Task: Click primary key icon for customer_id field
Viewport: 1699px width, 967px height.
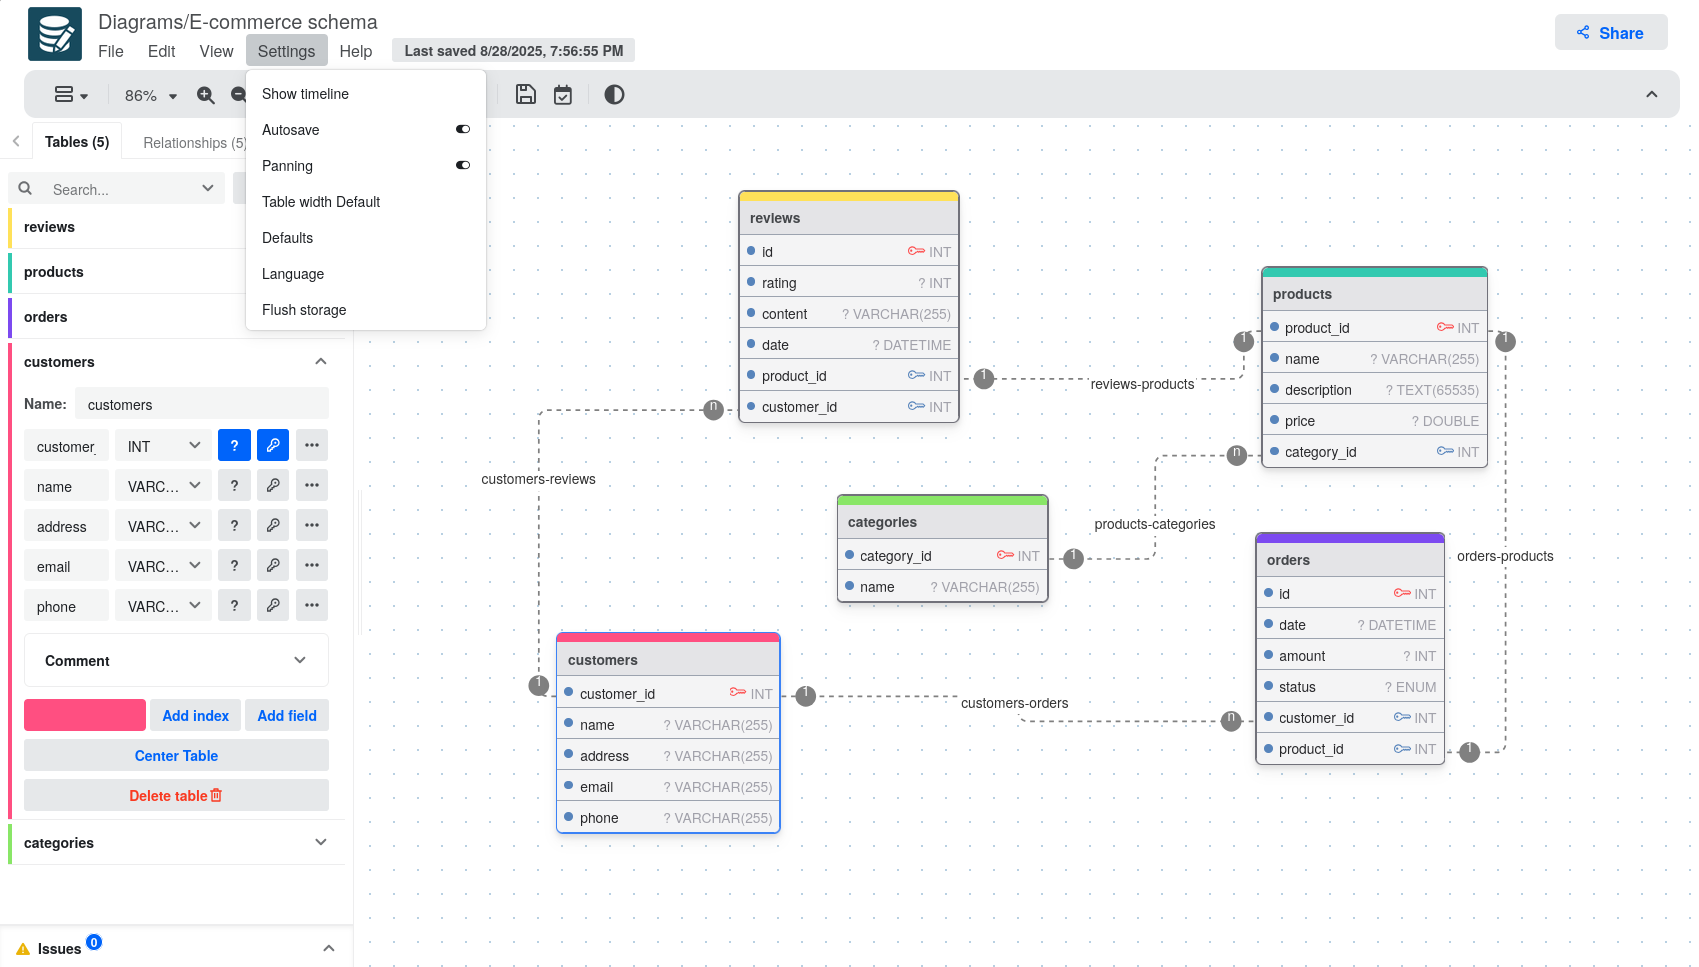Action: (273, 446)
